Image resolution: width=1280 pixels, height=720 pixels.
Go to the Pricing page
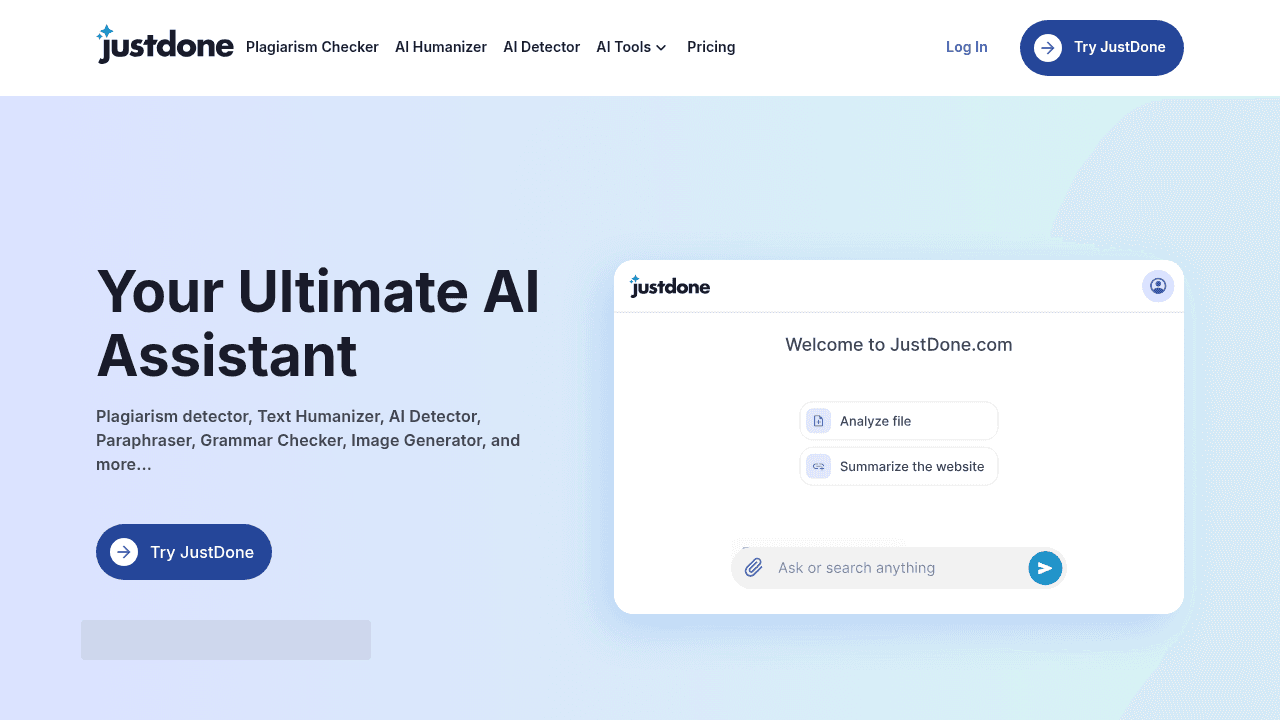click(711, 47)
